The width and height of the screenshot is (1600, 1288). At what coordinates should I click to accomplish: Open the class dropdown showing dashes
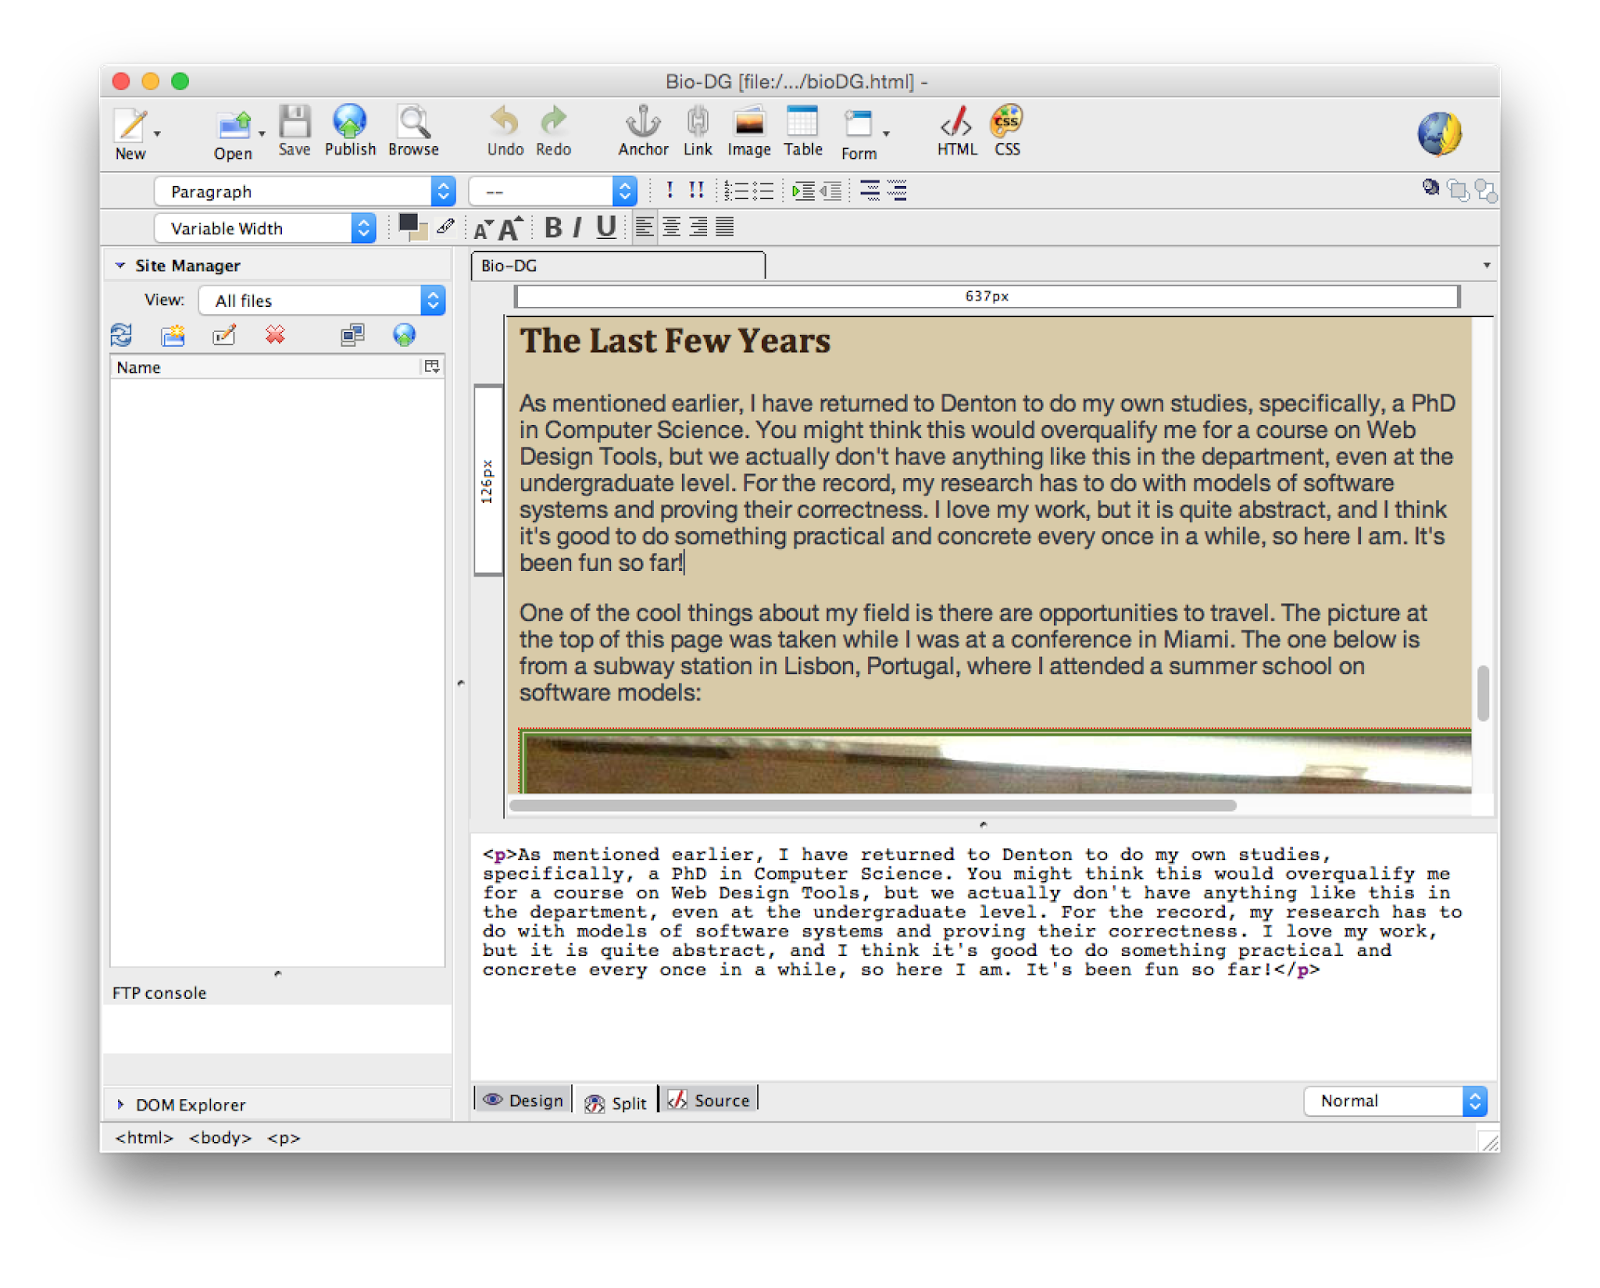click(x=553, y=191)
